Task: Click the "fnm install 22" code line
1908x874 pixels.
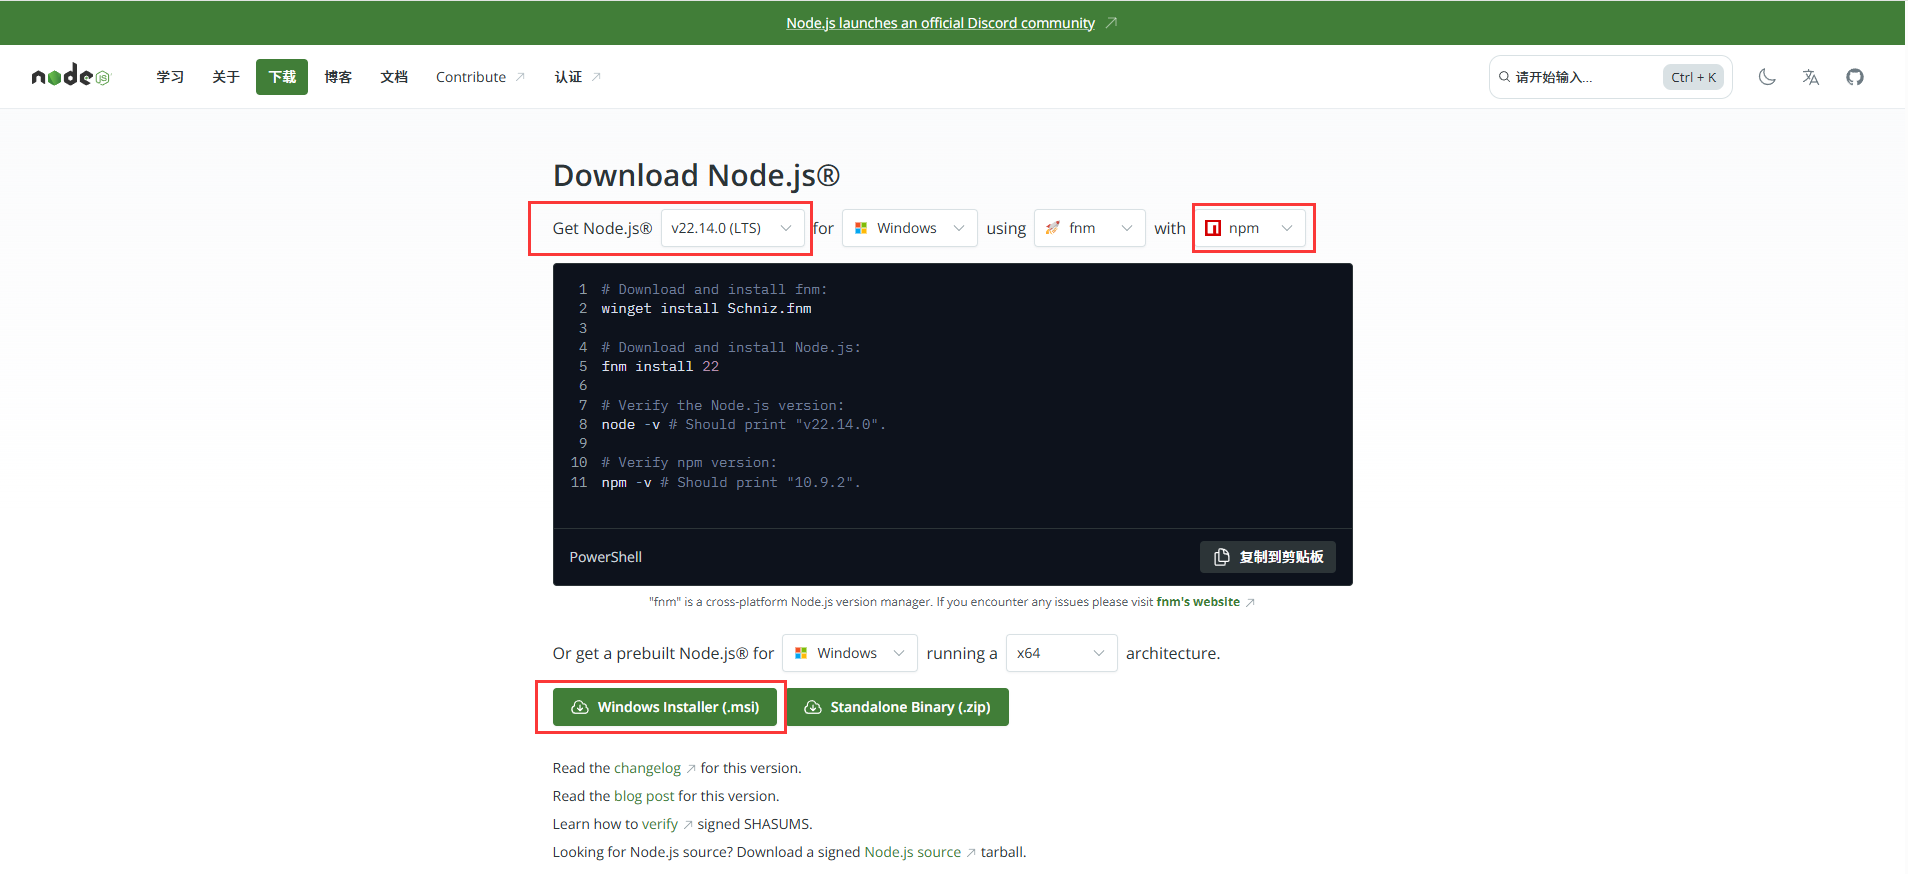Action: point(660,367)
